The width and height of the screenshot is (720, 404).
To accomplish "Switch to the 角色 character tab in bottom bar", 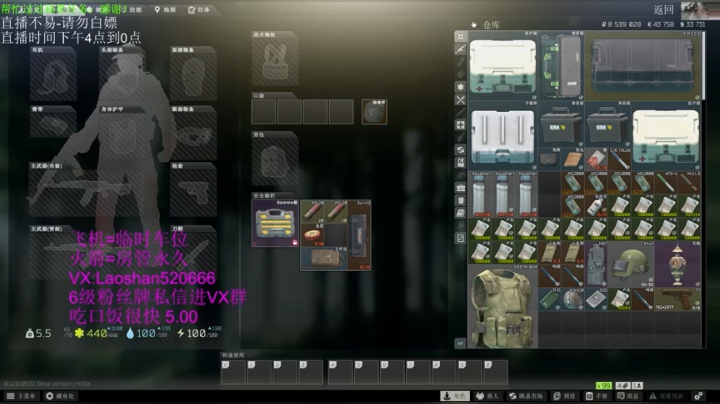I will coord(455,396).
